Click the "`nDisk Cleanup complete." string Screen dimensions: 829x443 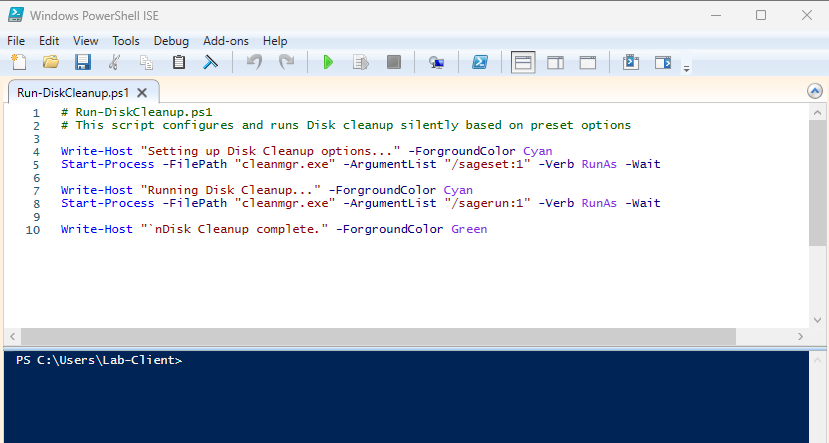(x=234, y=229)
